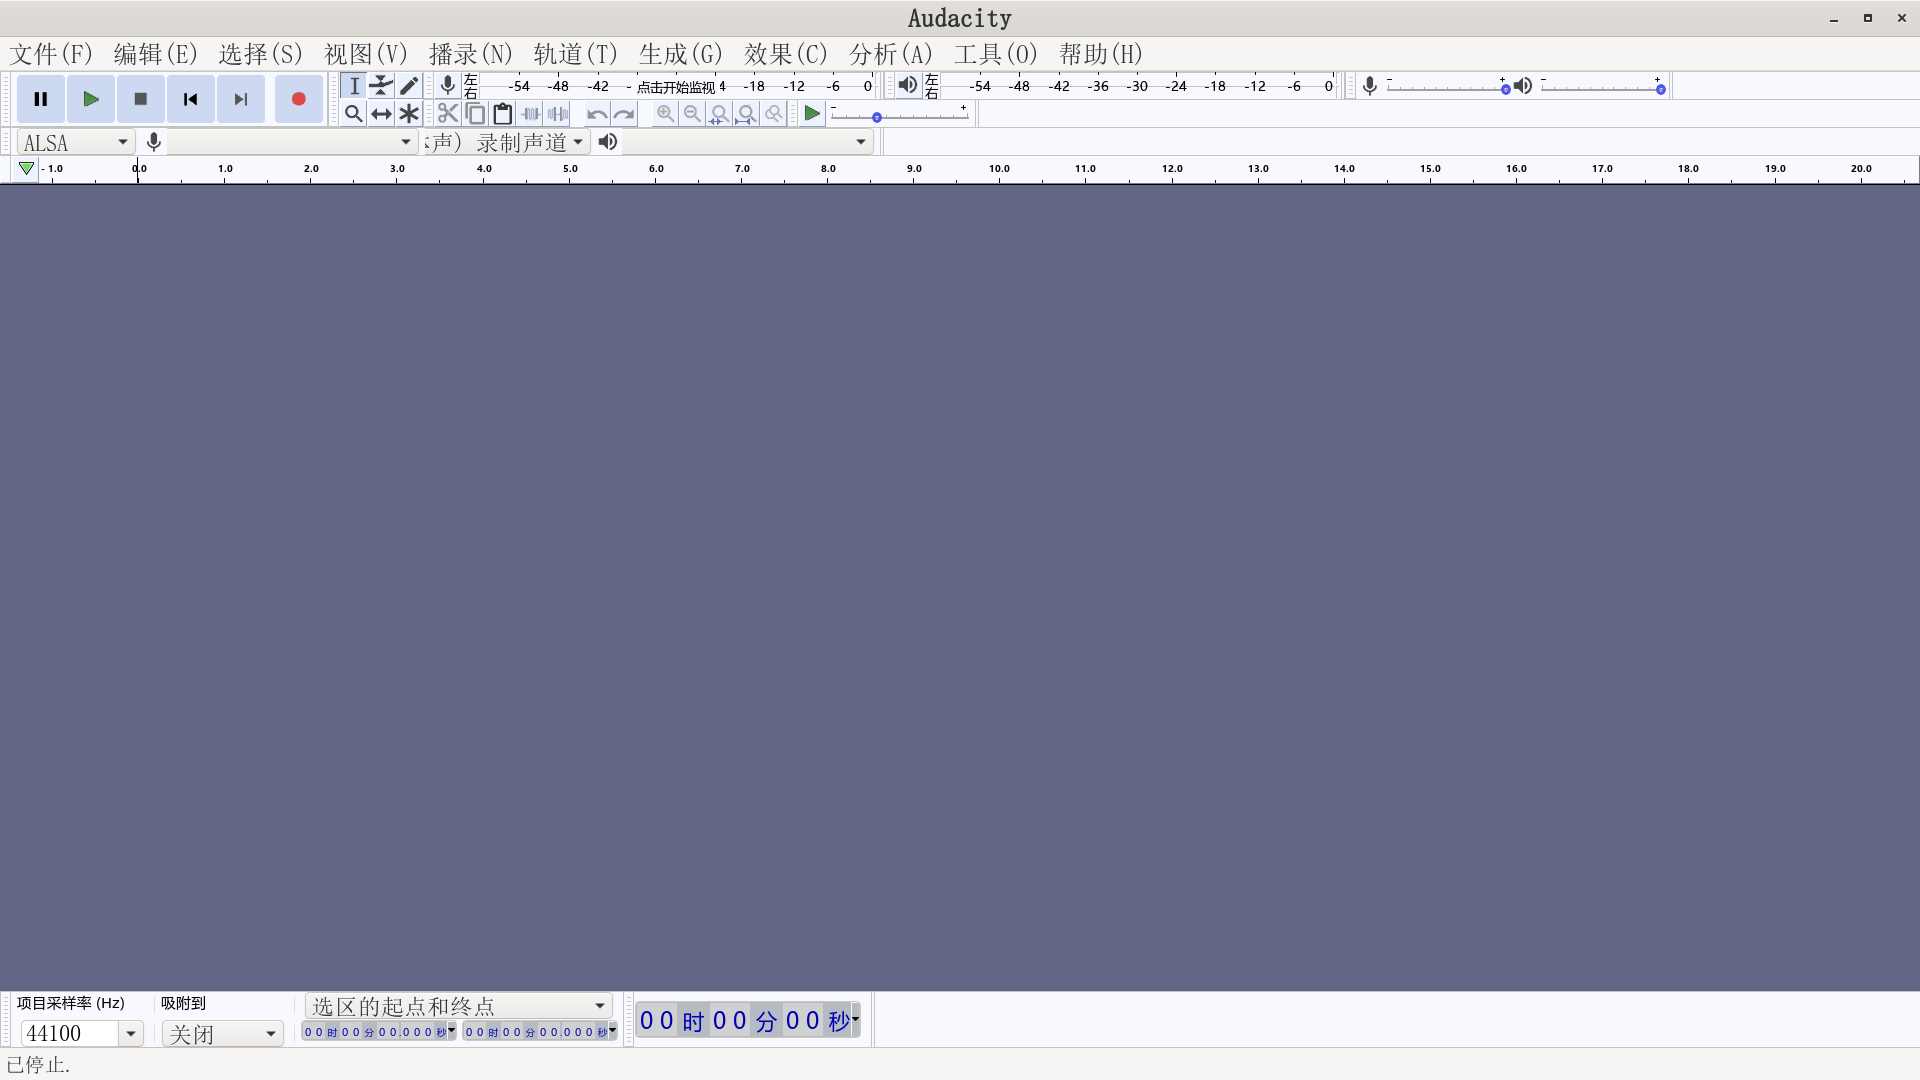Open audio position time format arrow
Screen dimensions: 1920x1080
tap(856, 1019)
